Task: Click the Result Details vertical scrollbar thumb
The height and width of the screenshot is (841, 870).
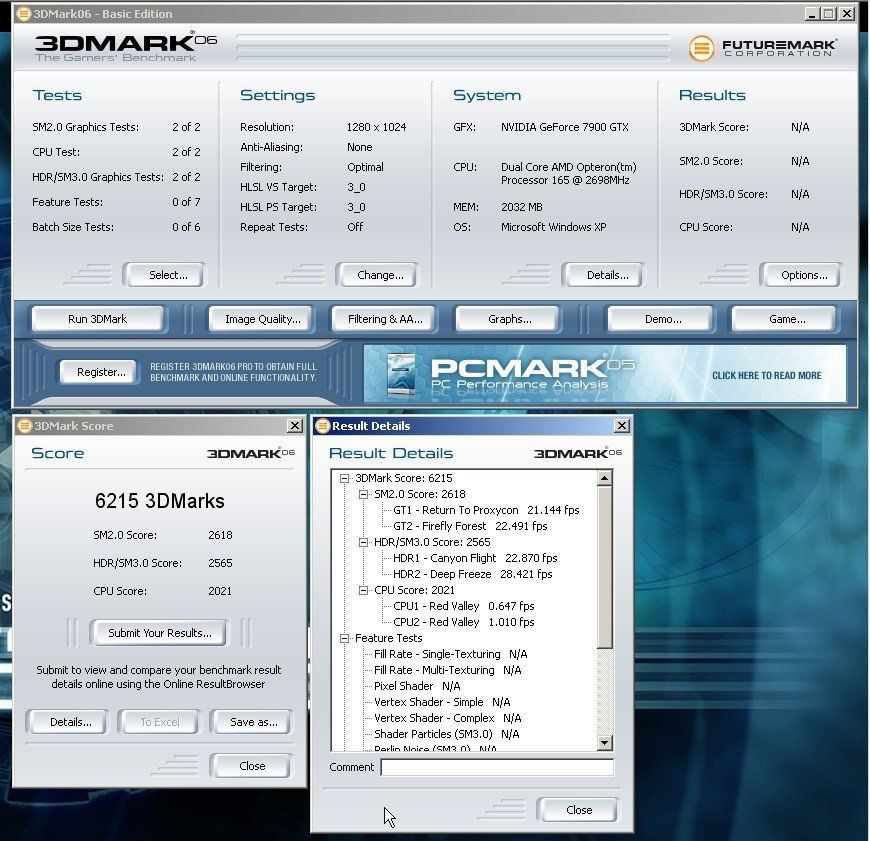Action: [x=605, y=567]
